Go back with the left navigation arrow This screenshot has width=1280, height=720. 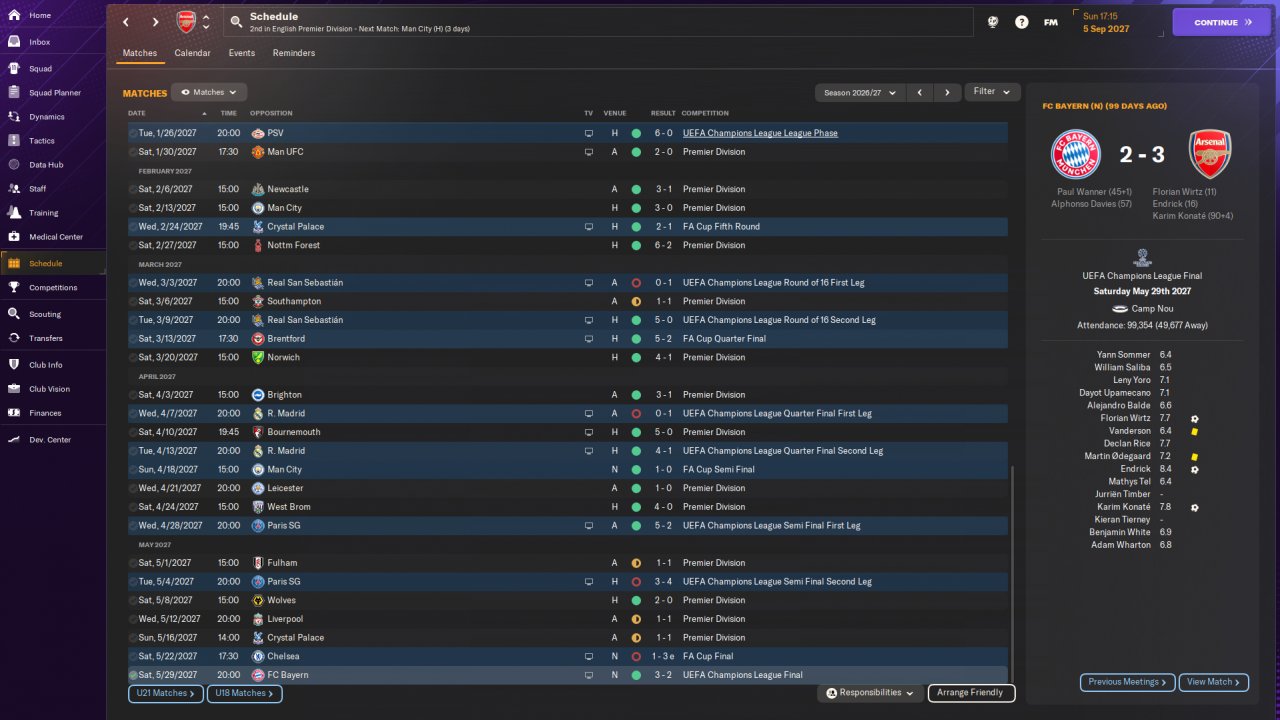[x=126, y=22]
